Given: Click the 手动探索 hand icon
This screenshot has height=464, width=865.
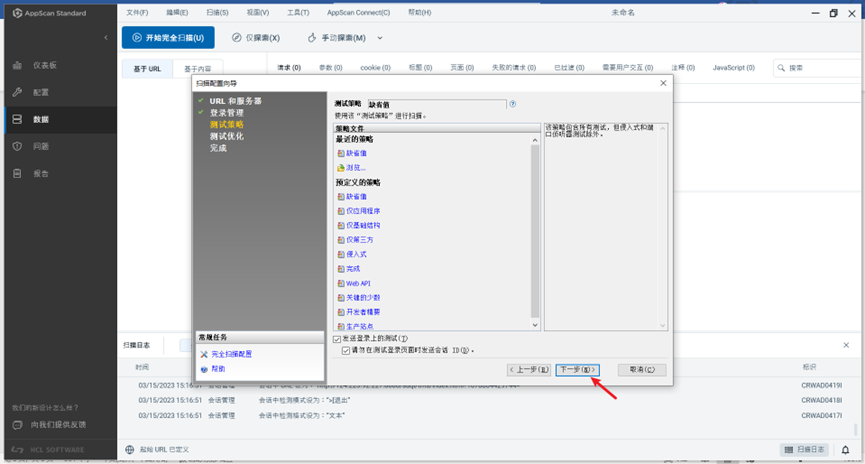Looking at the screenshot, I should click(312, 38).
